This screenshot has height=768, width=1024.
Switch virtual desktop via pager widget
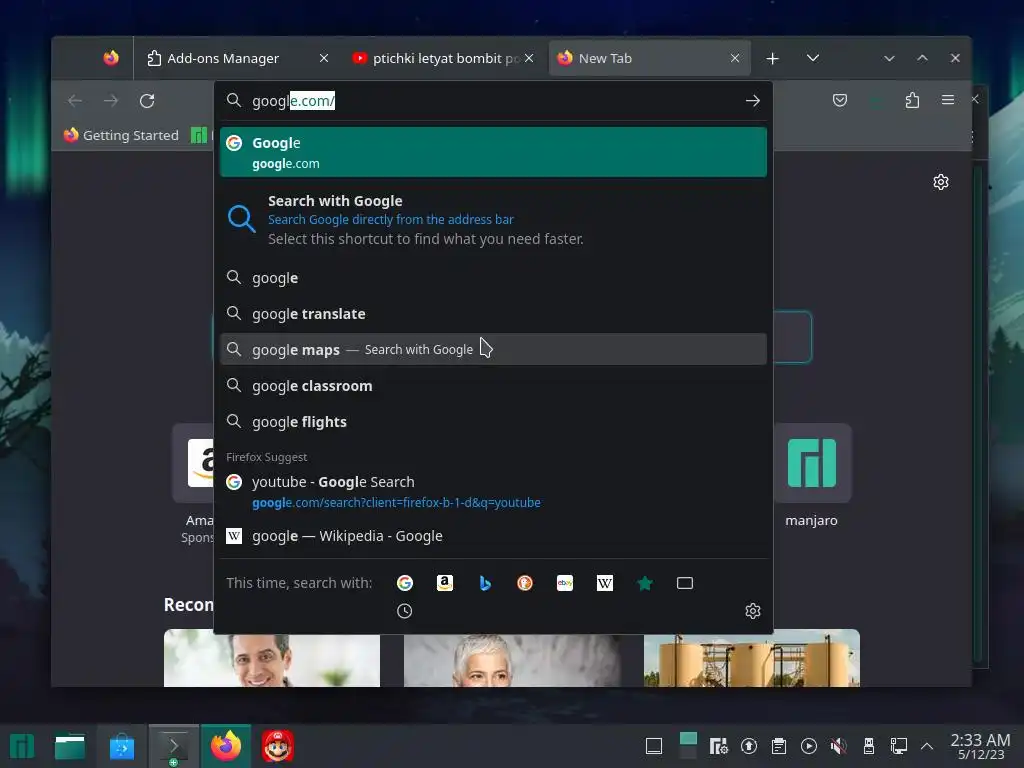(688, 746)
